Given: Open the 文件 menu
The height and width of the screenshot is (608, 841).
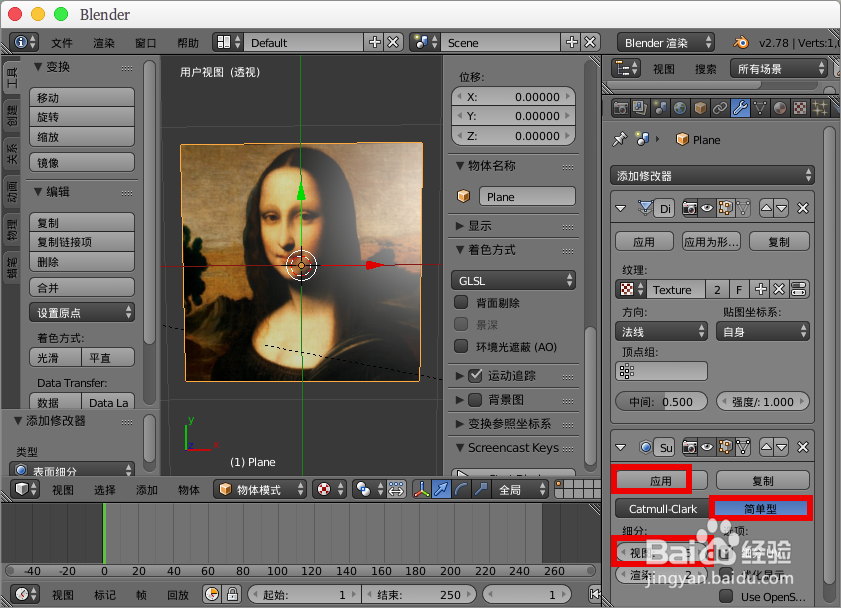Looking at the screenshot, I should tap(62, 43).
